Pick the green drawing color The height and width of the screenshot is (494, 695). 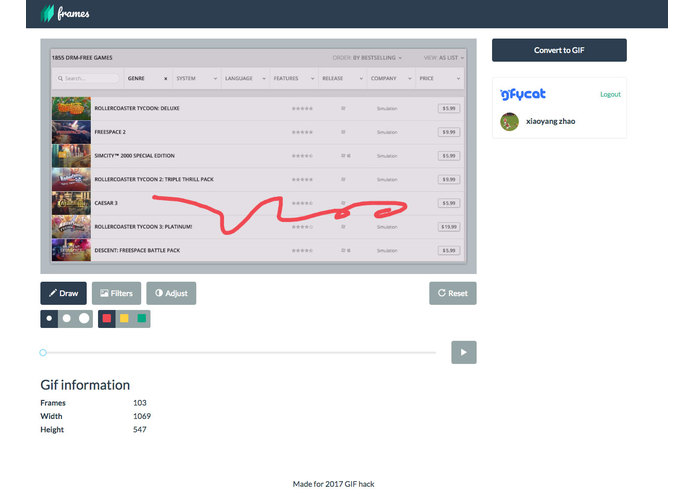(x=142, y=319)
